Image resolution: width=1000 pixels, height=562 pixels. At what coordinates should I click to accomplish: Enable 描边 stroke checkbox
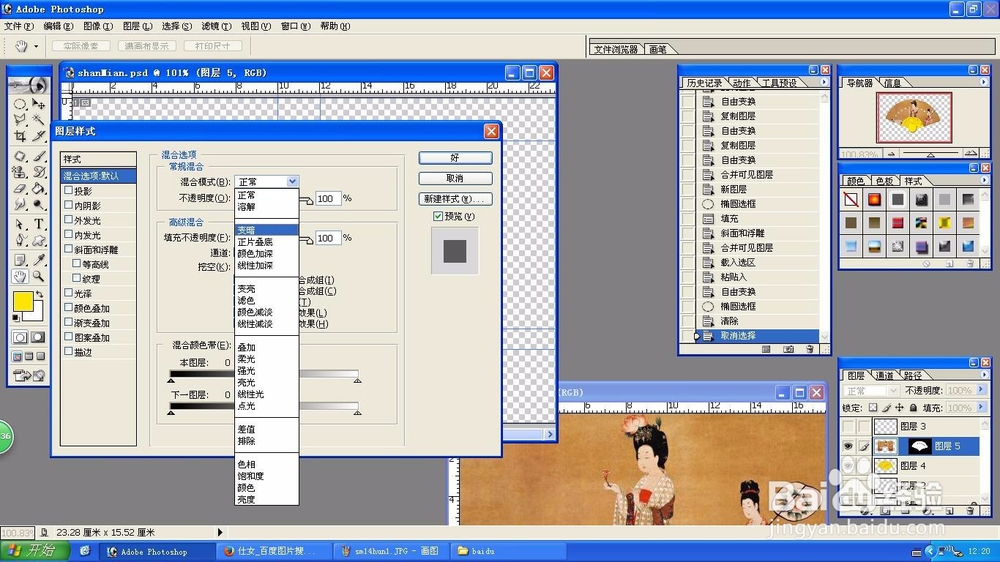tap(68, 351)
